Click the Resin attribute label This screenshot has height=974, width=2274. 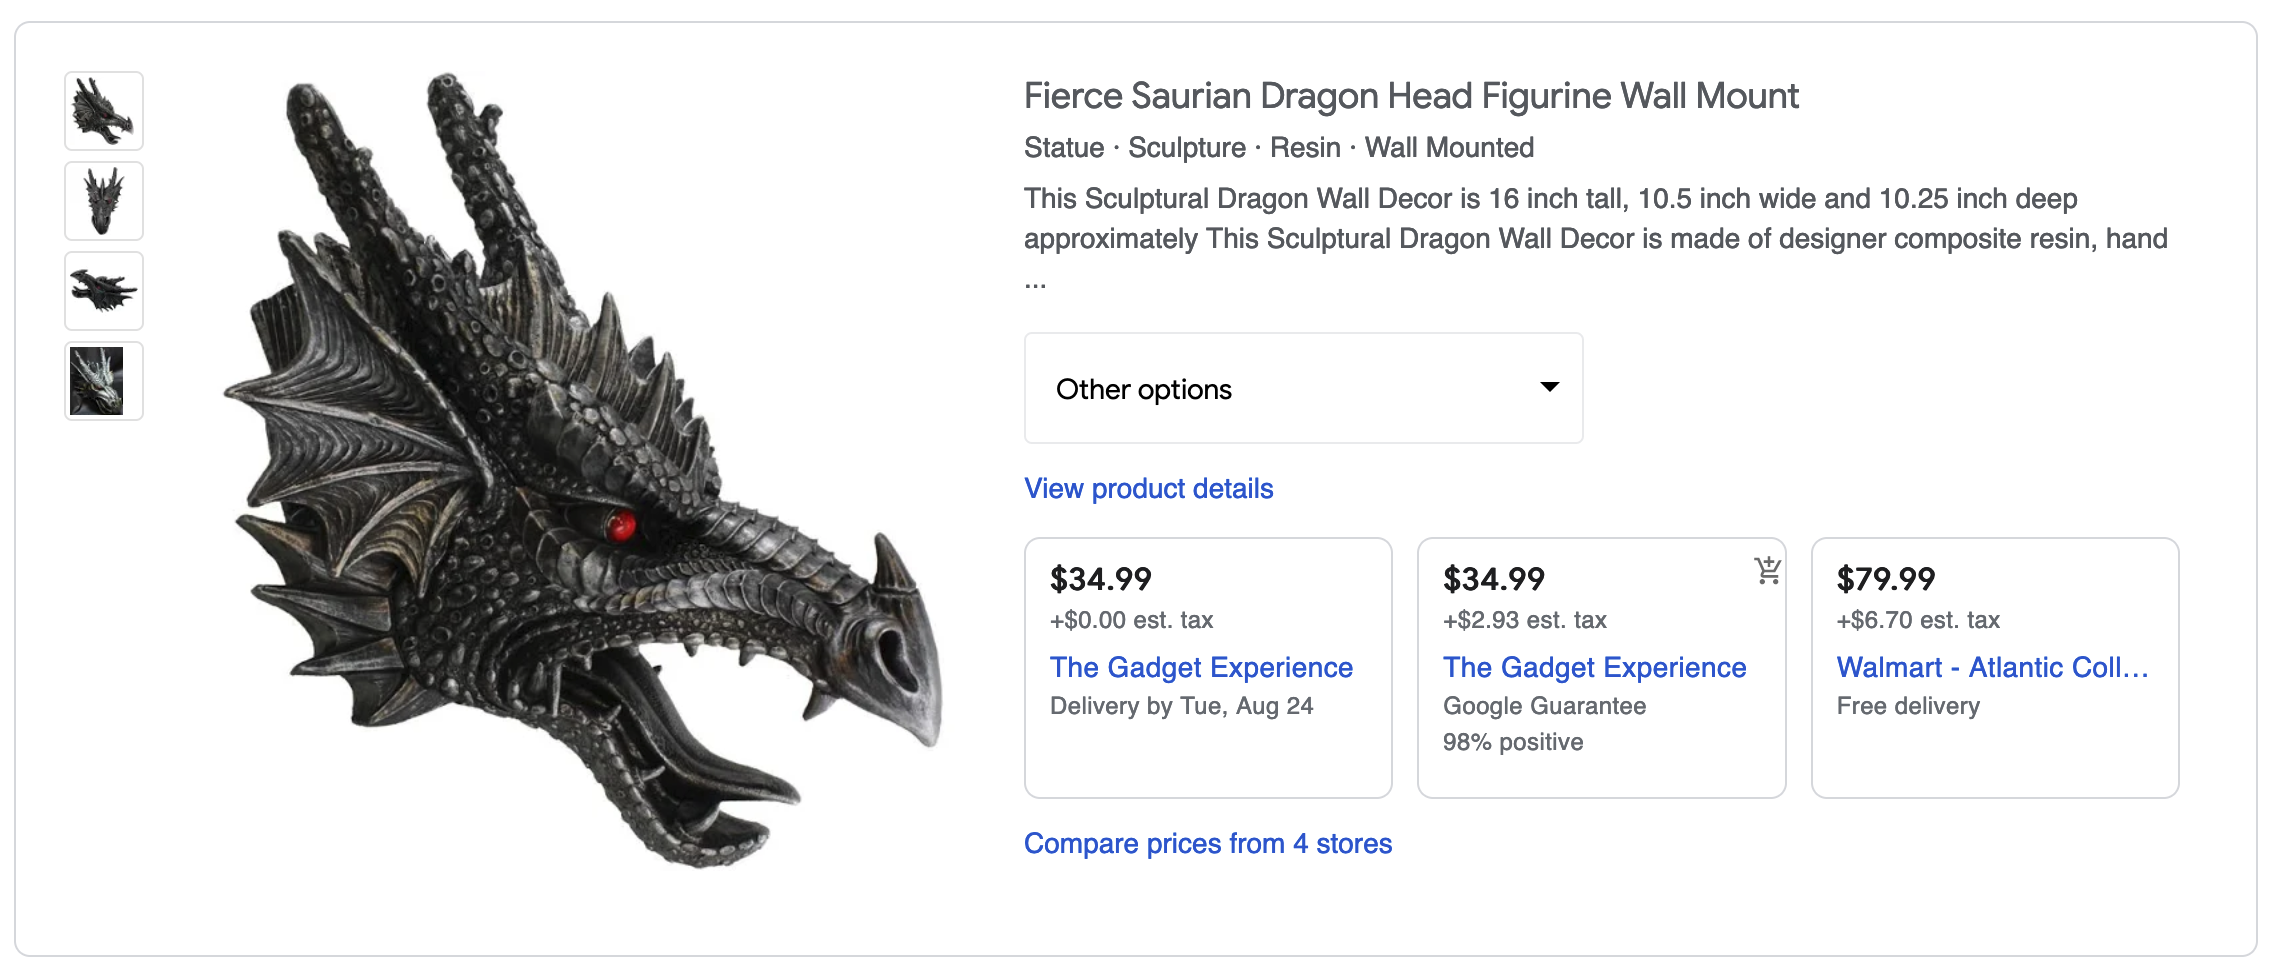tap(1304, 147)
